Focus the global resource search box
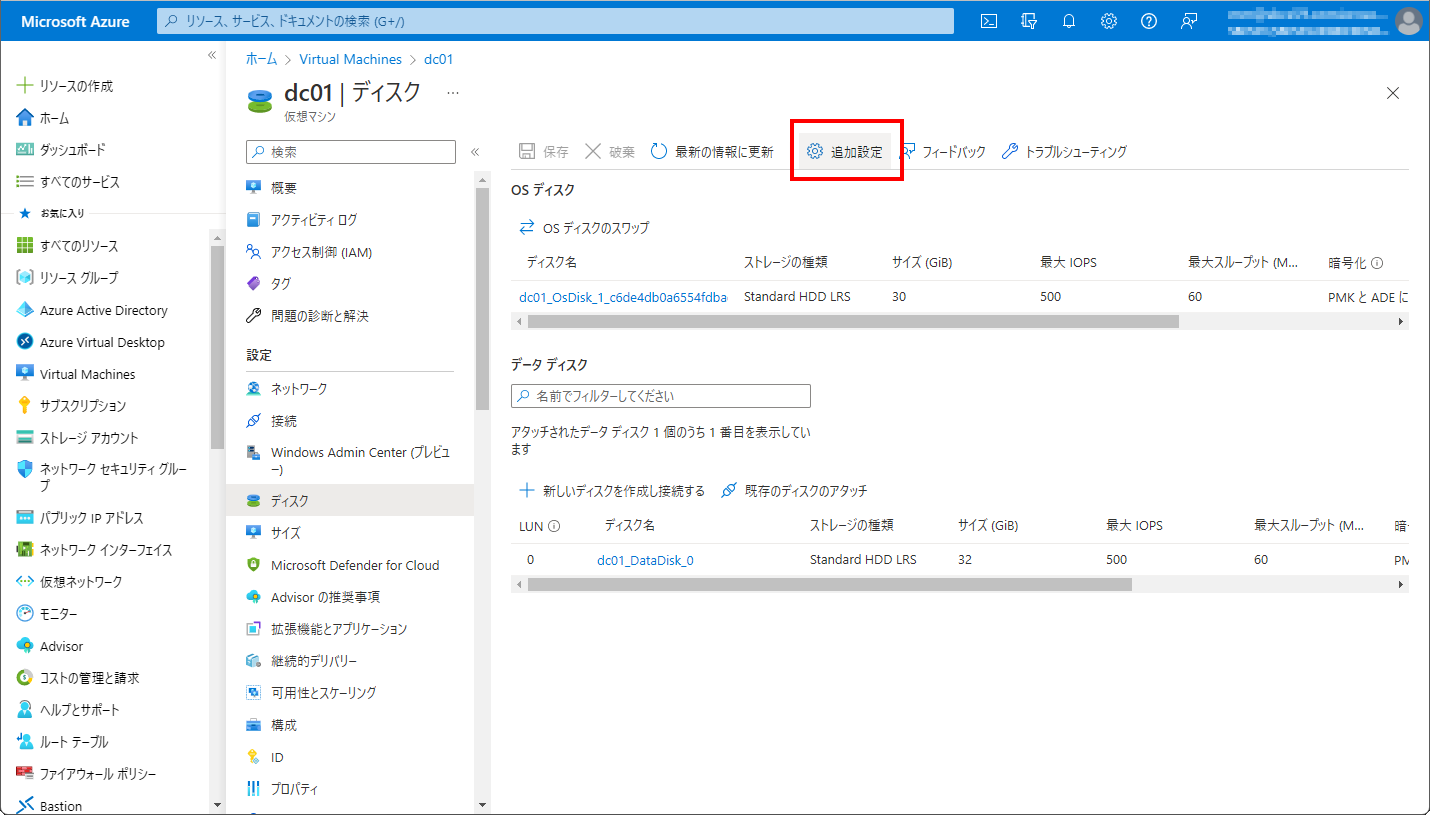Image resolution: width=1430 pixels, height=815 pixels. (555, 21)
